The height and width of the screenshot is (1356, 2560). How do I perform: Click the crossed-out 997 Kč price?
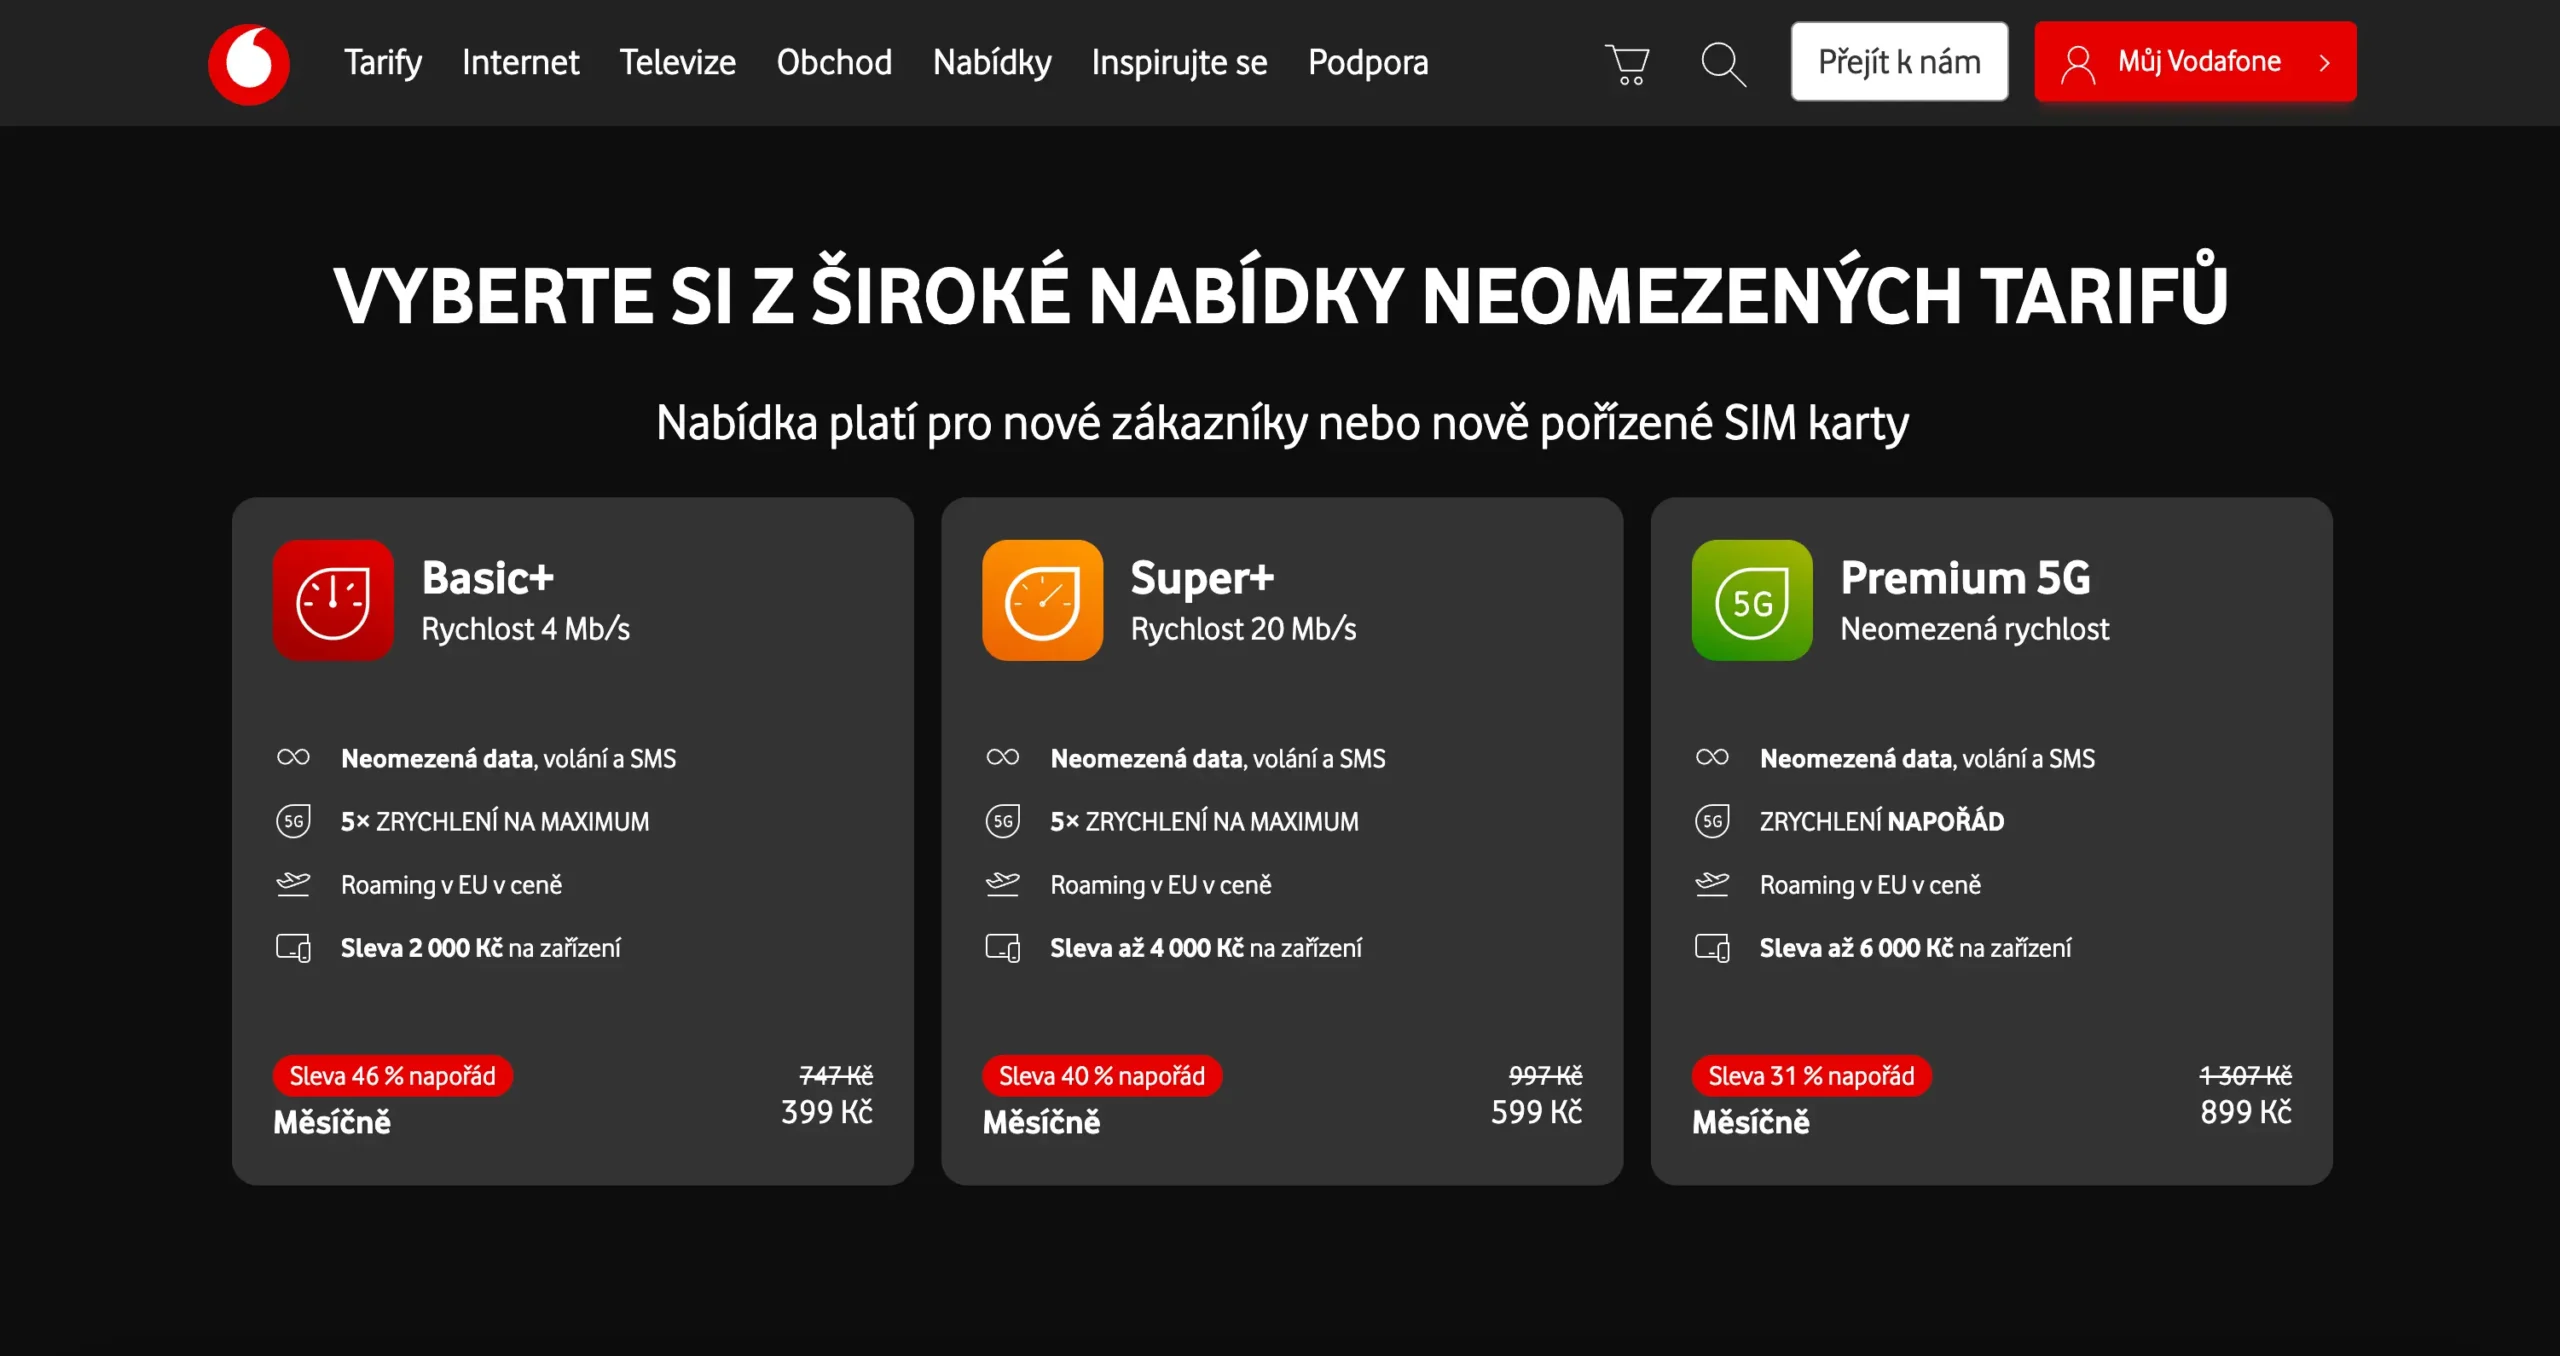click(1546, 1075)
